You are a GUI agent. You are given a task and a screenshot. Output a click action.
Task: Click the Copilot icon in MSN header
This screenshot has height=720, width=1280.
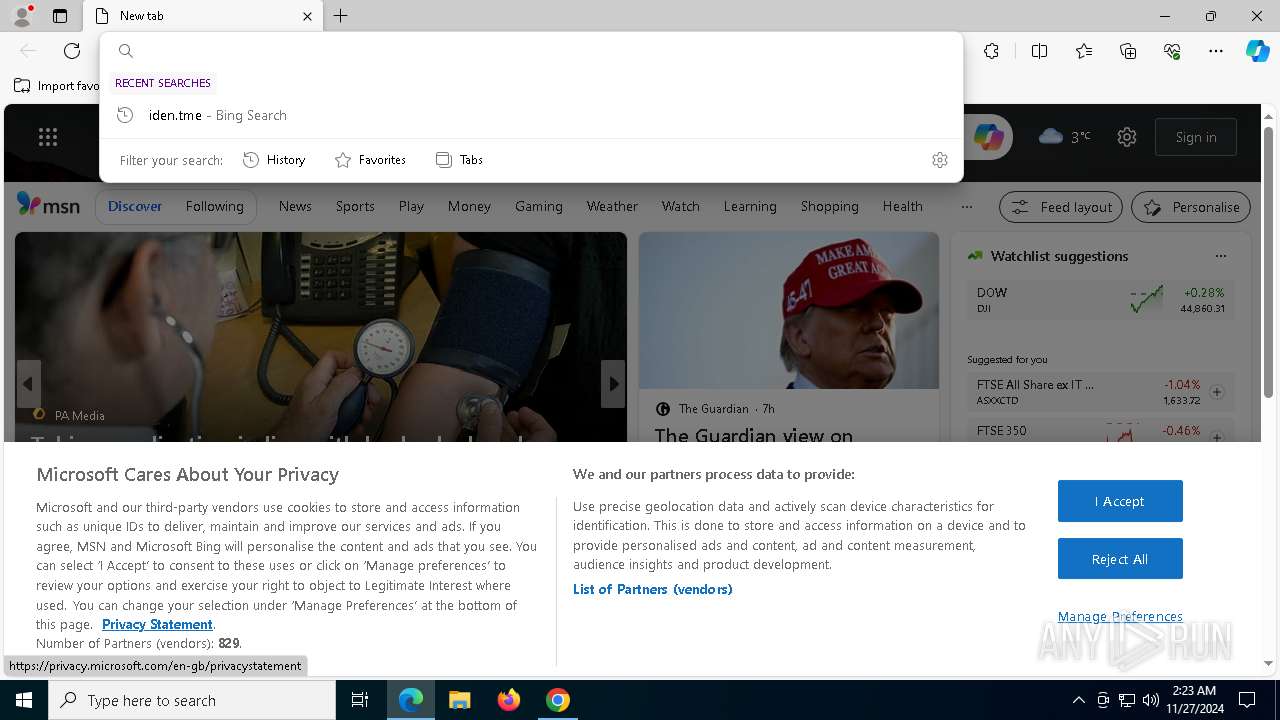(x=989, y=137)
